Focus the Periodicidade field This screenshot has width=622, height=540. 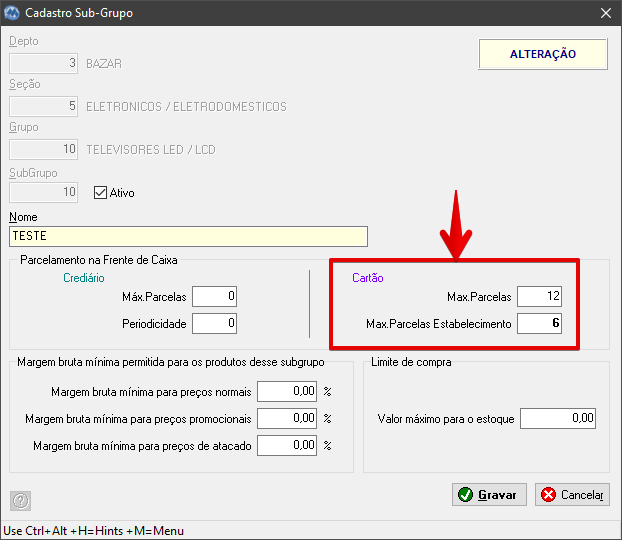[x=215, y=323]
